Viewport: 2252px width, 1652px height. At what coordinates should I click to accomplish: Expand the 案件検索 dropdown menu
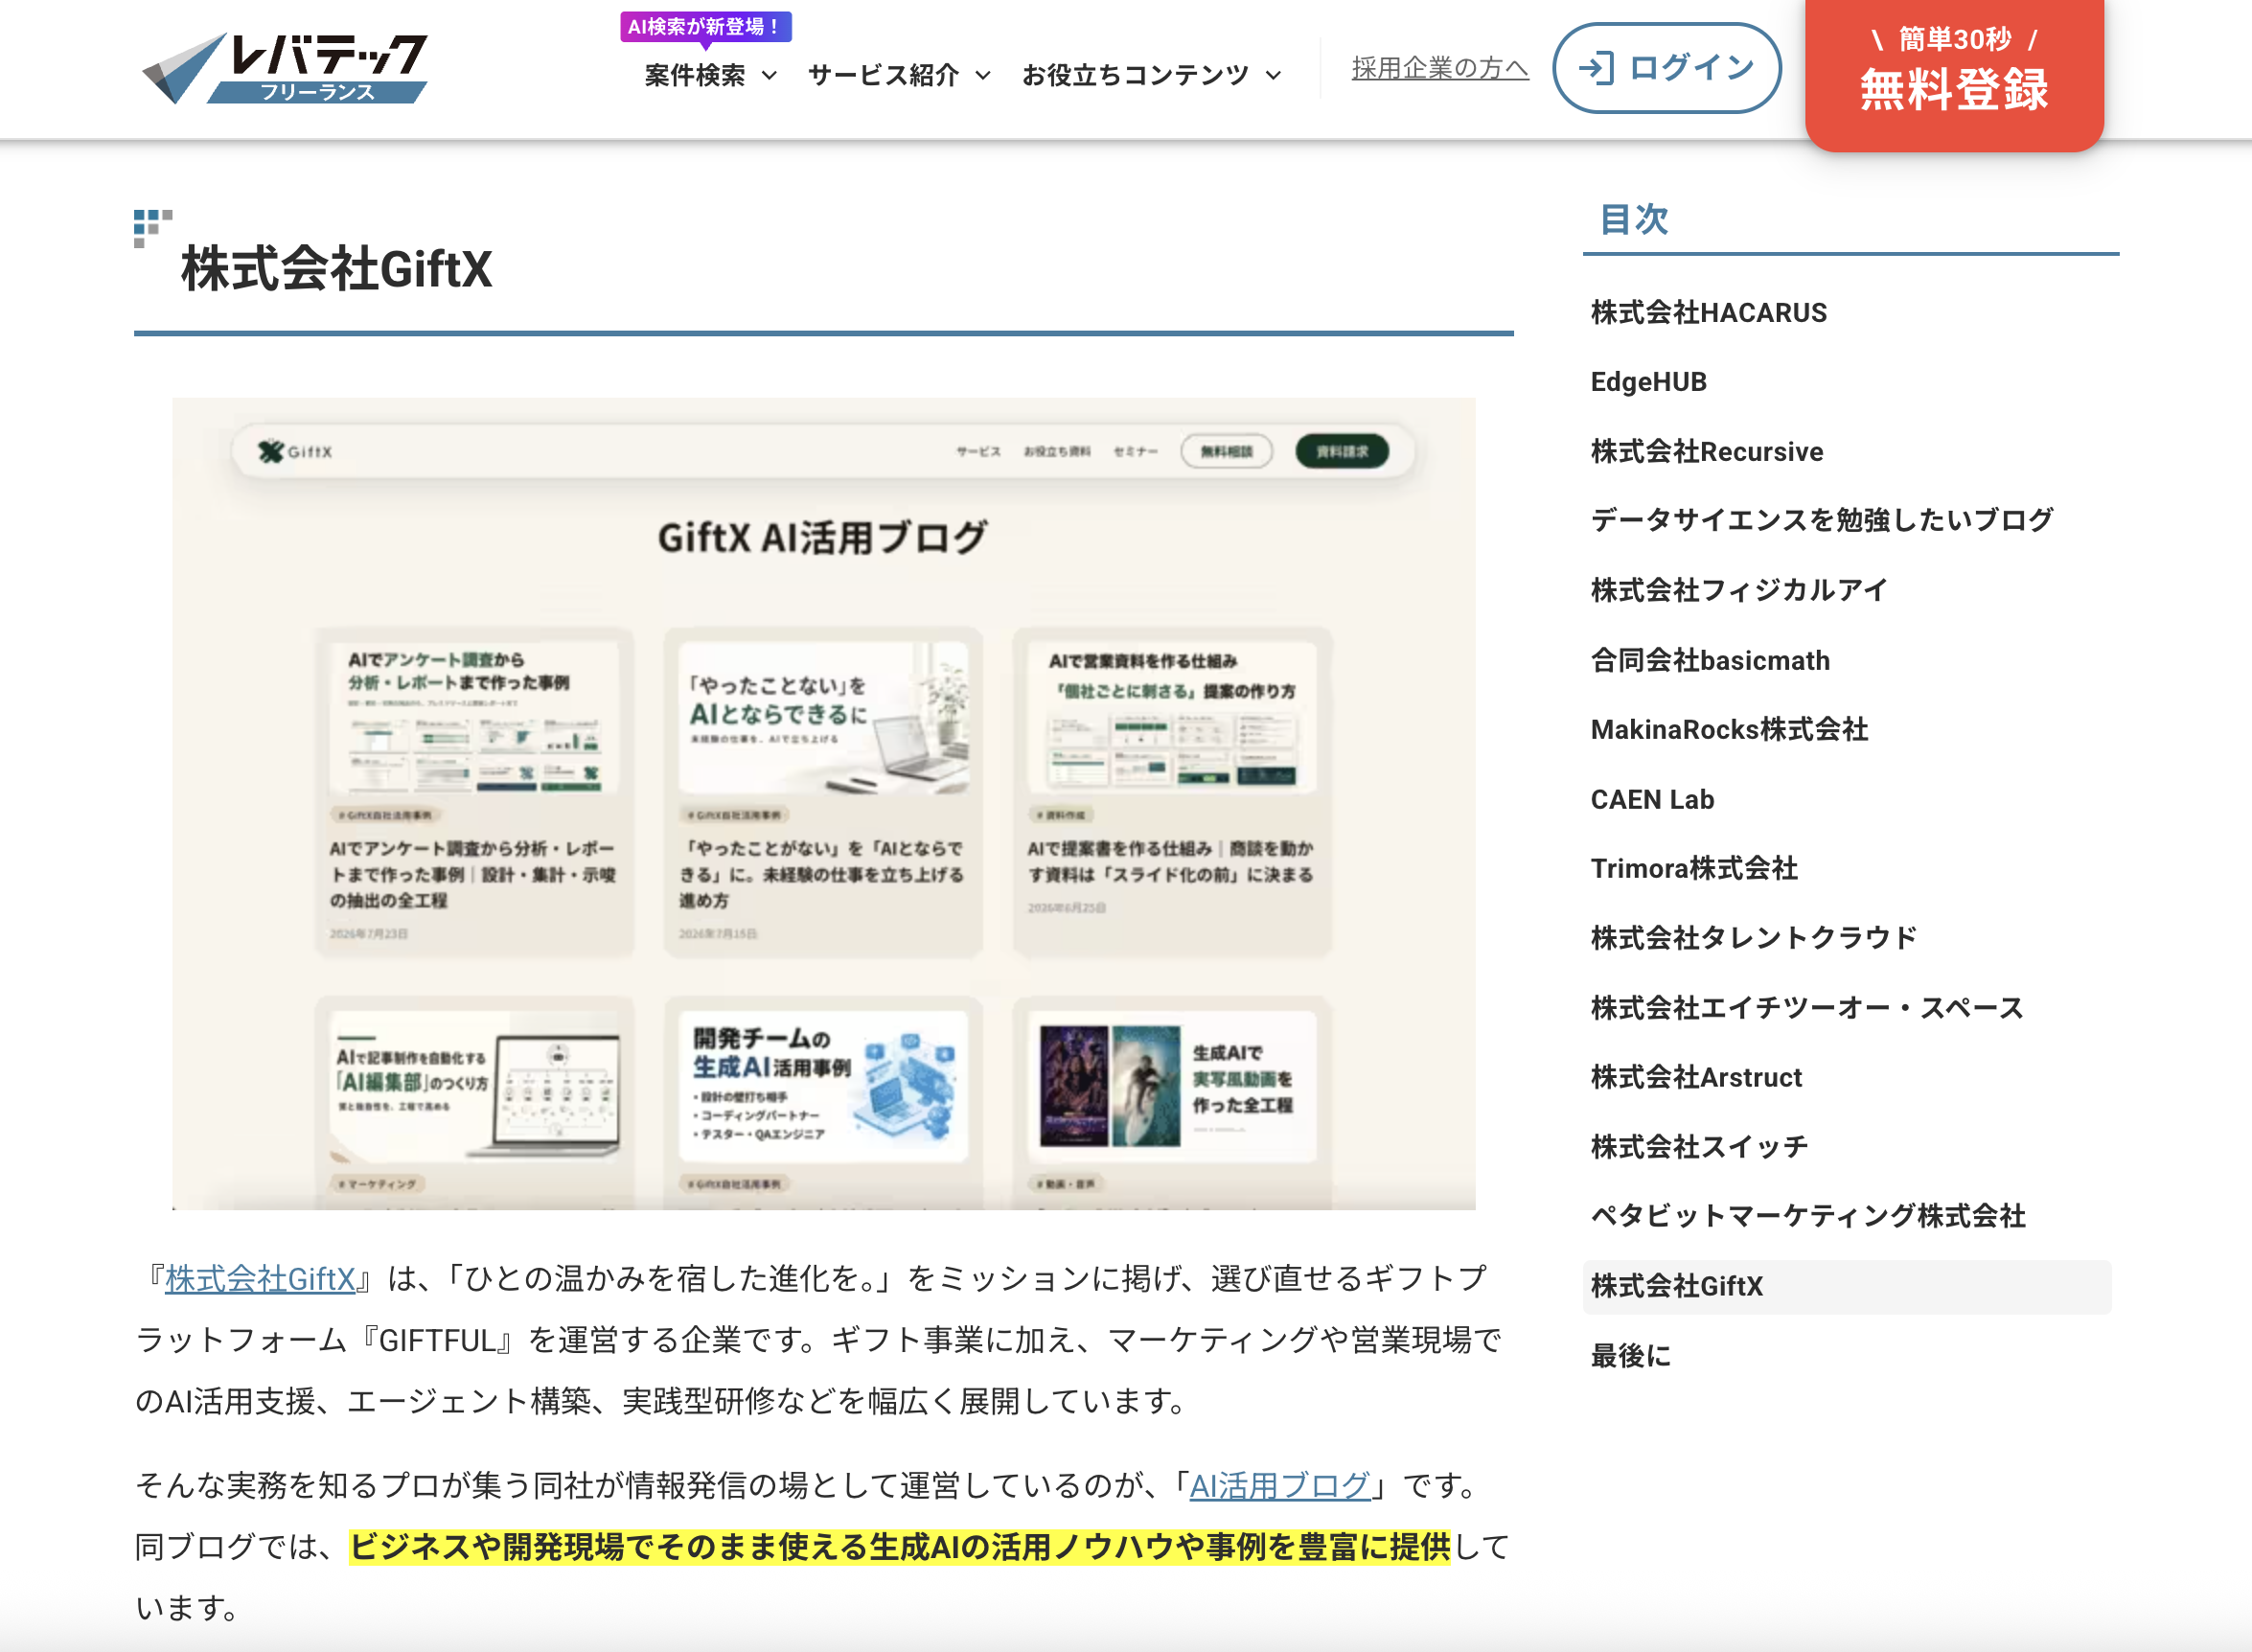pyautogui.click(x=710, y=75)
